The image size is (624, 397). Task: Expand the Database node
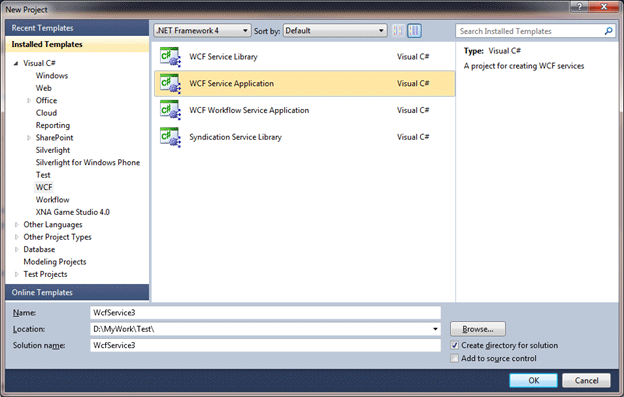pos(16,249)
